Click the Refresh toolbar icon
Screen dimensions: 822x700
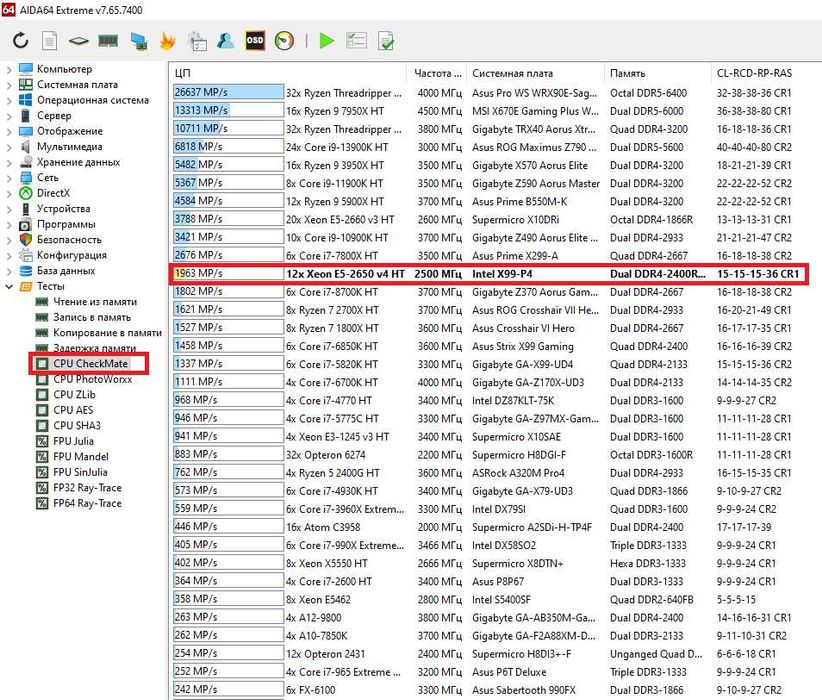20,40
